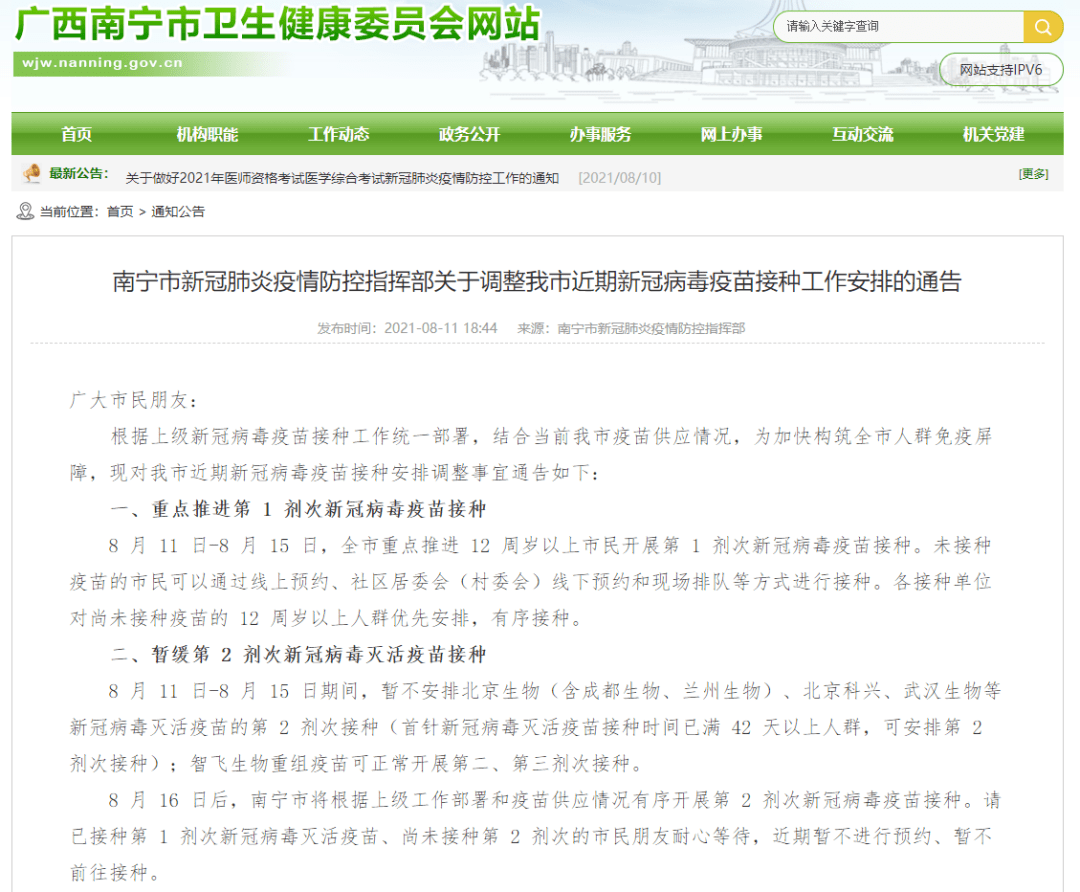
Task: Open the 首页 navigation menu item
Action: pyautogui.click(x=76, y=135)
